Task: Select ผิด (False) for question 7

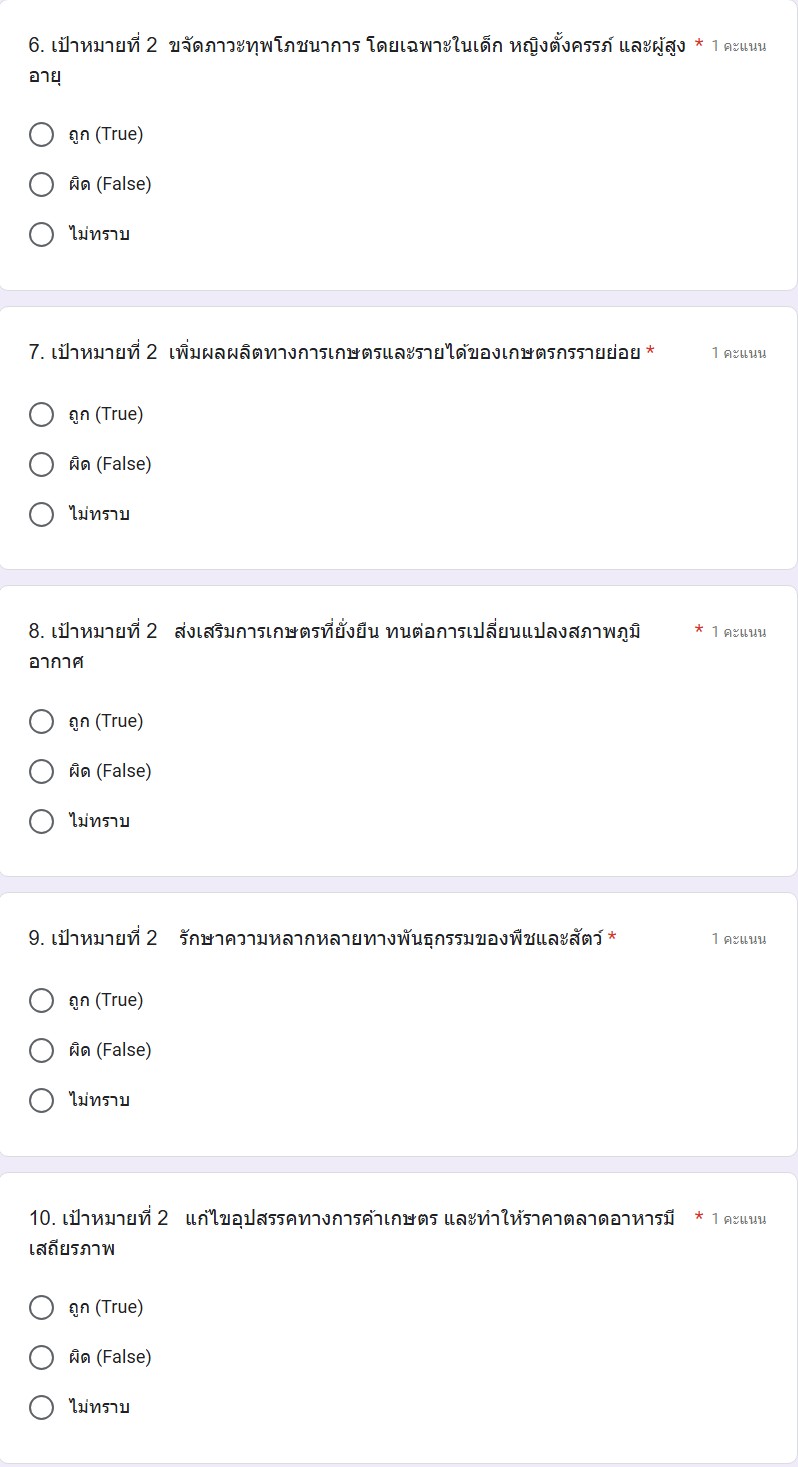Action: 42,464
